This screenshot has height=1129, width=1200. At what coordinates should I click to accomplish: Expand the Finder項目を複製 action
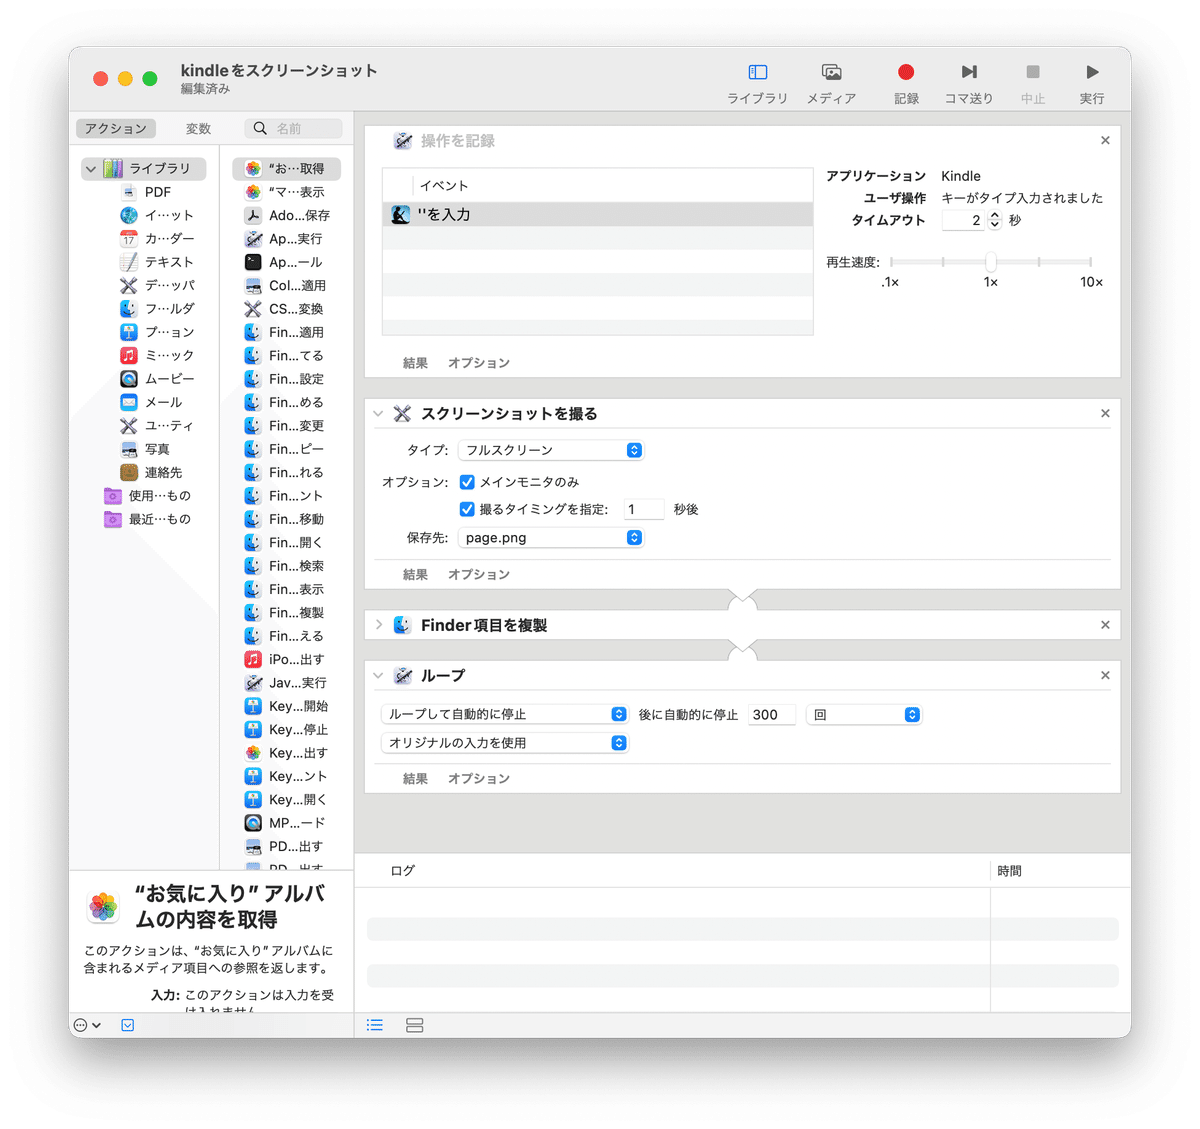point(379,625)
